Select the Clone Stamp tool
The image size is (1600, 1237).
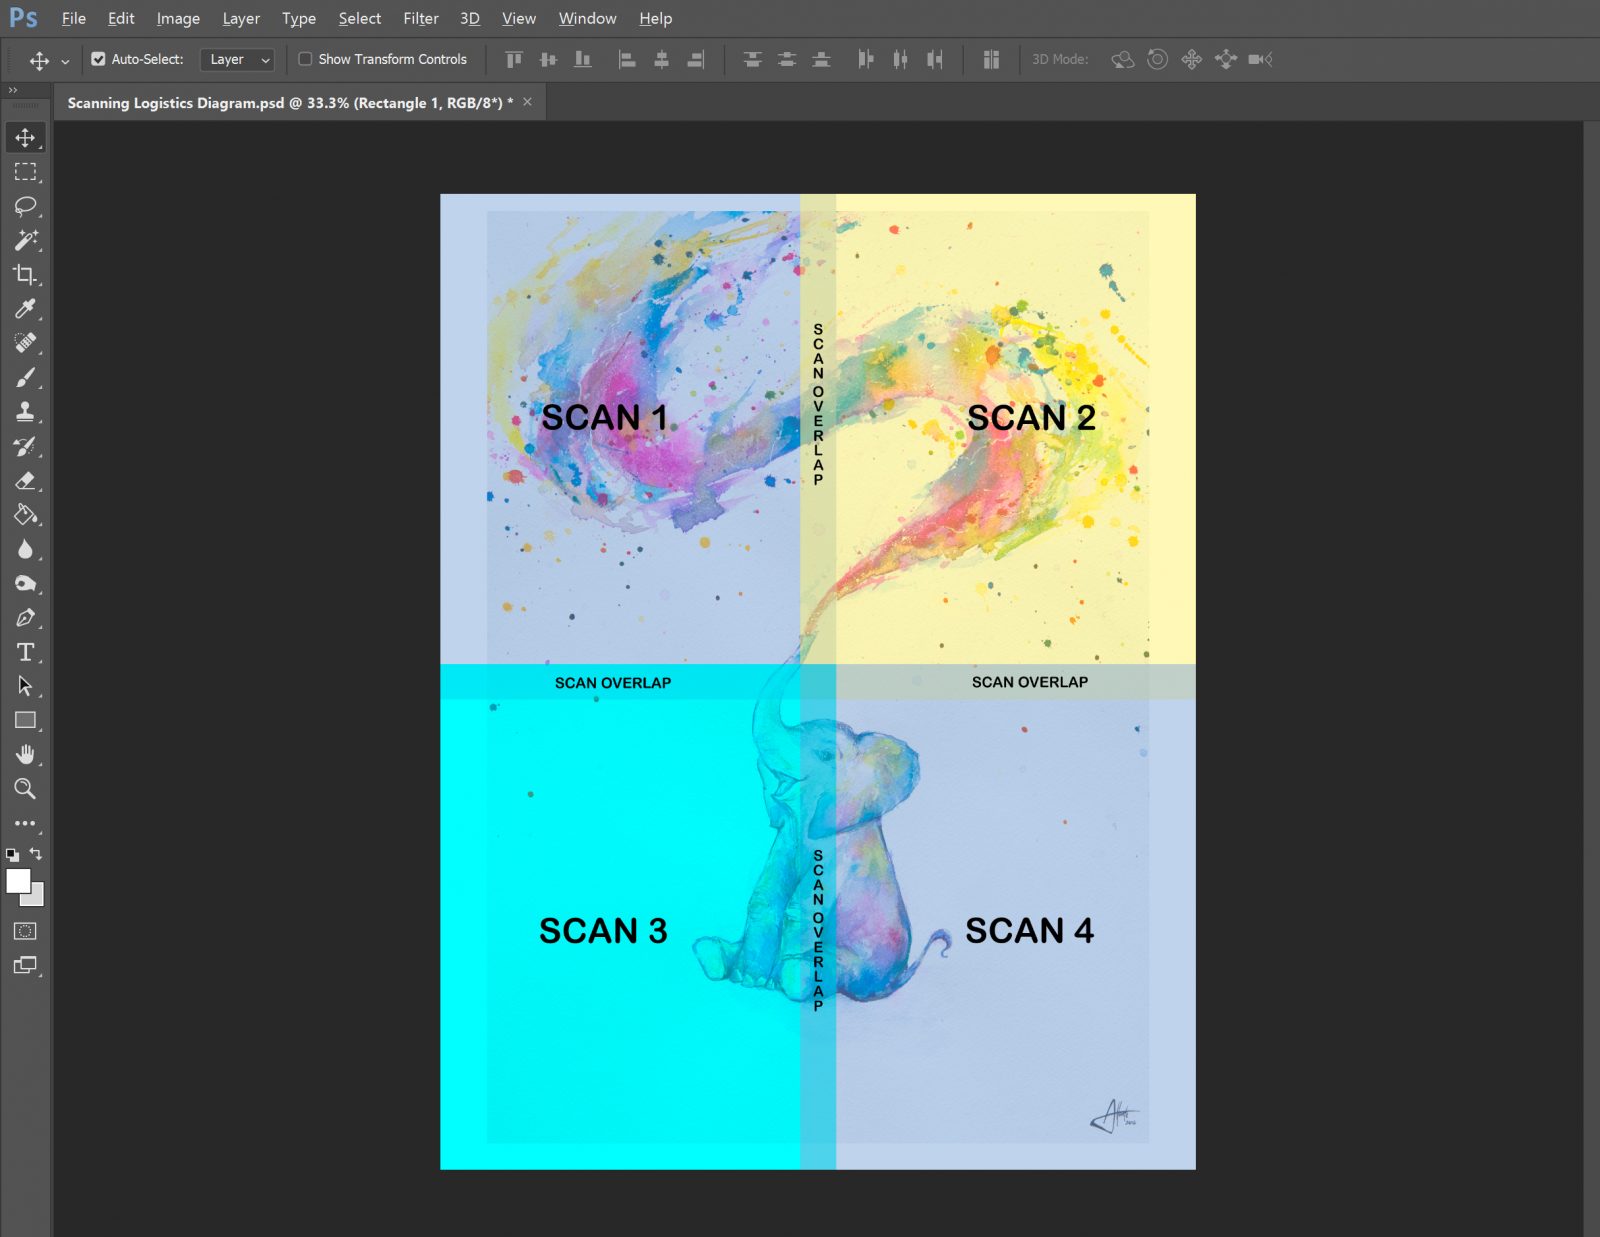[25, 411]
